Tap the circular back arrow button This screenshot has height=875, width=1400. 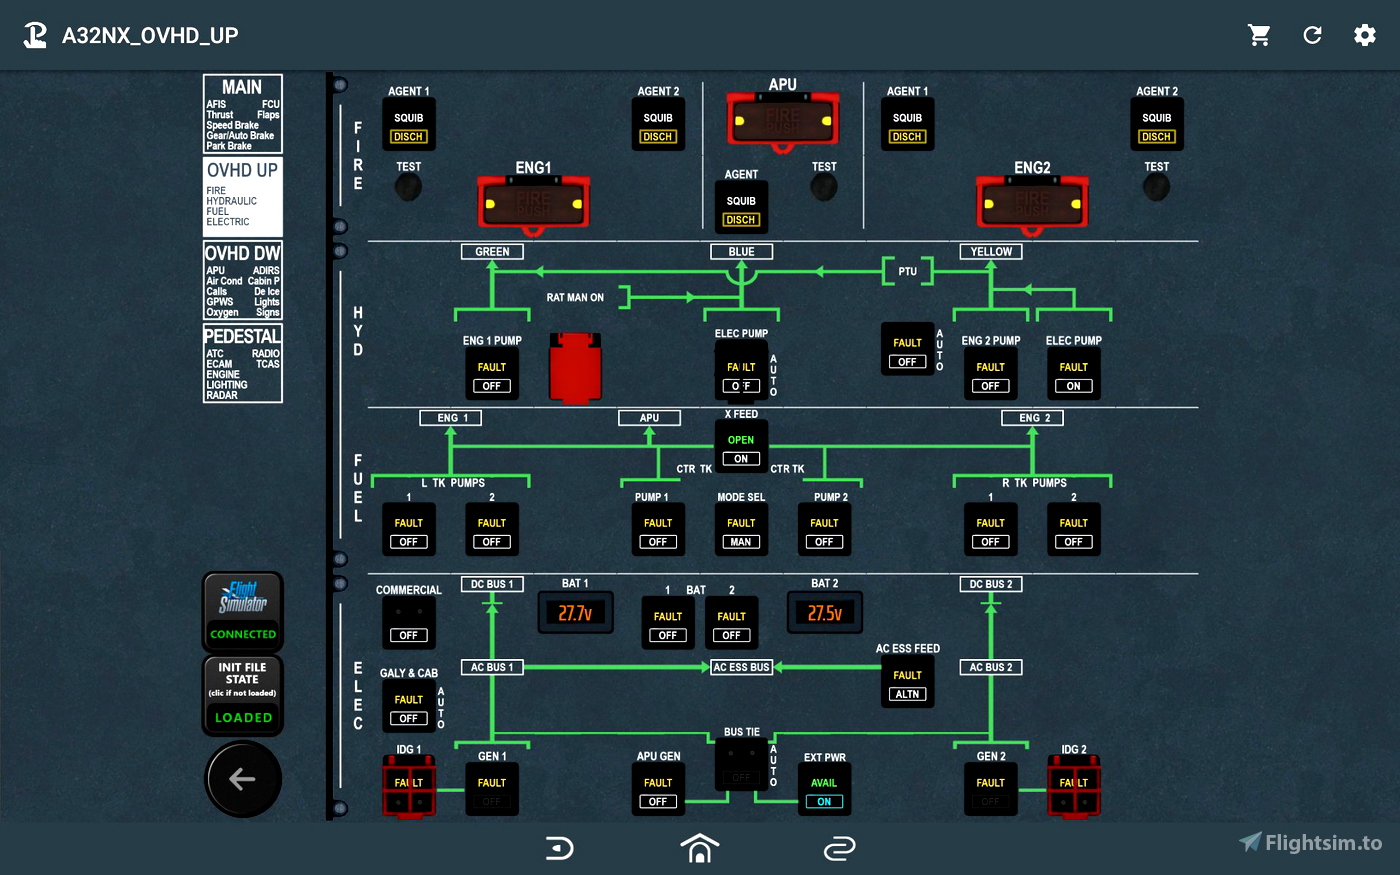243,779
